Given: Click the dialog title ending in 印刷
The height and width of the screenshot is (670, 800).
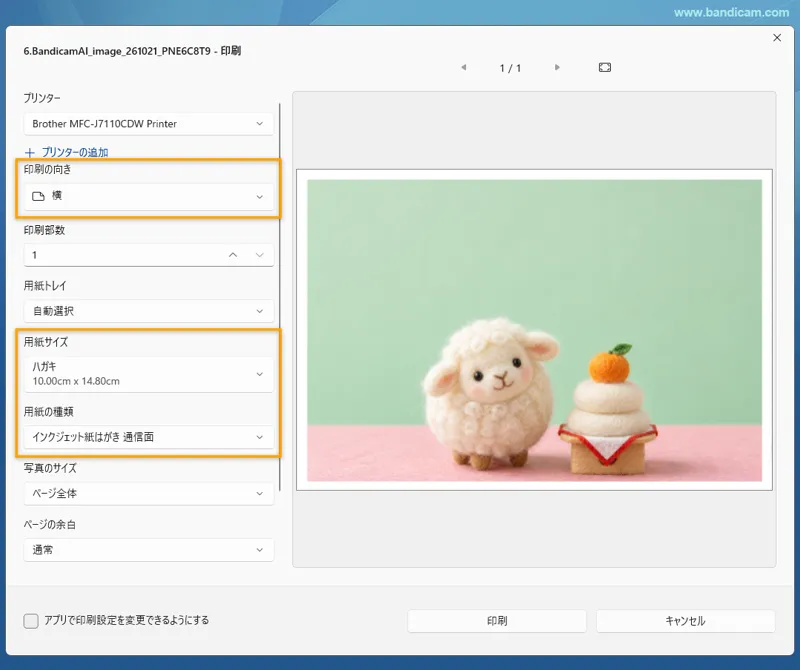Looking at the screenshot, I should pos(132,51).
